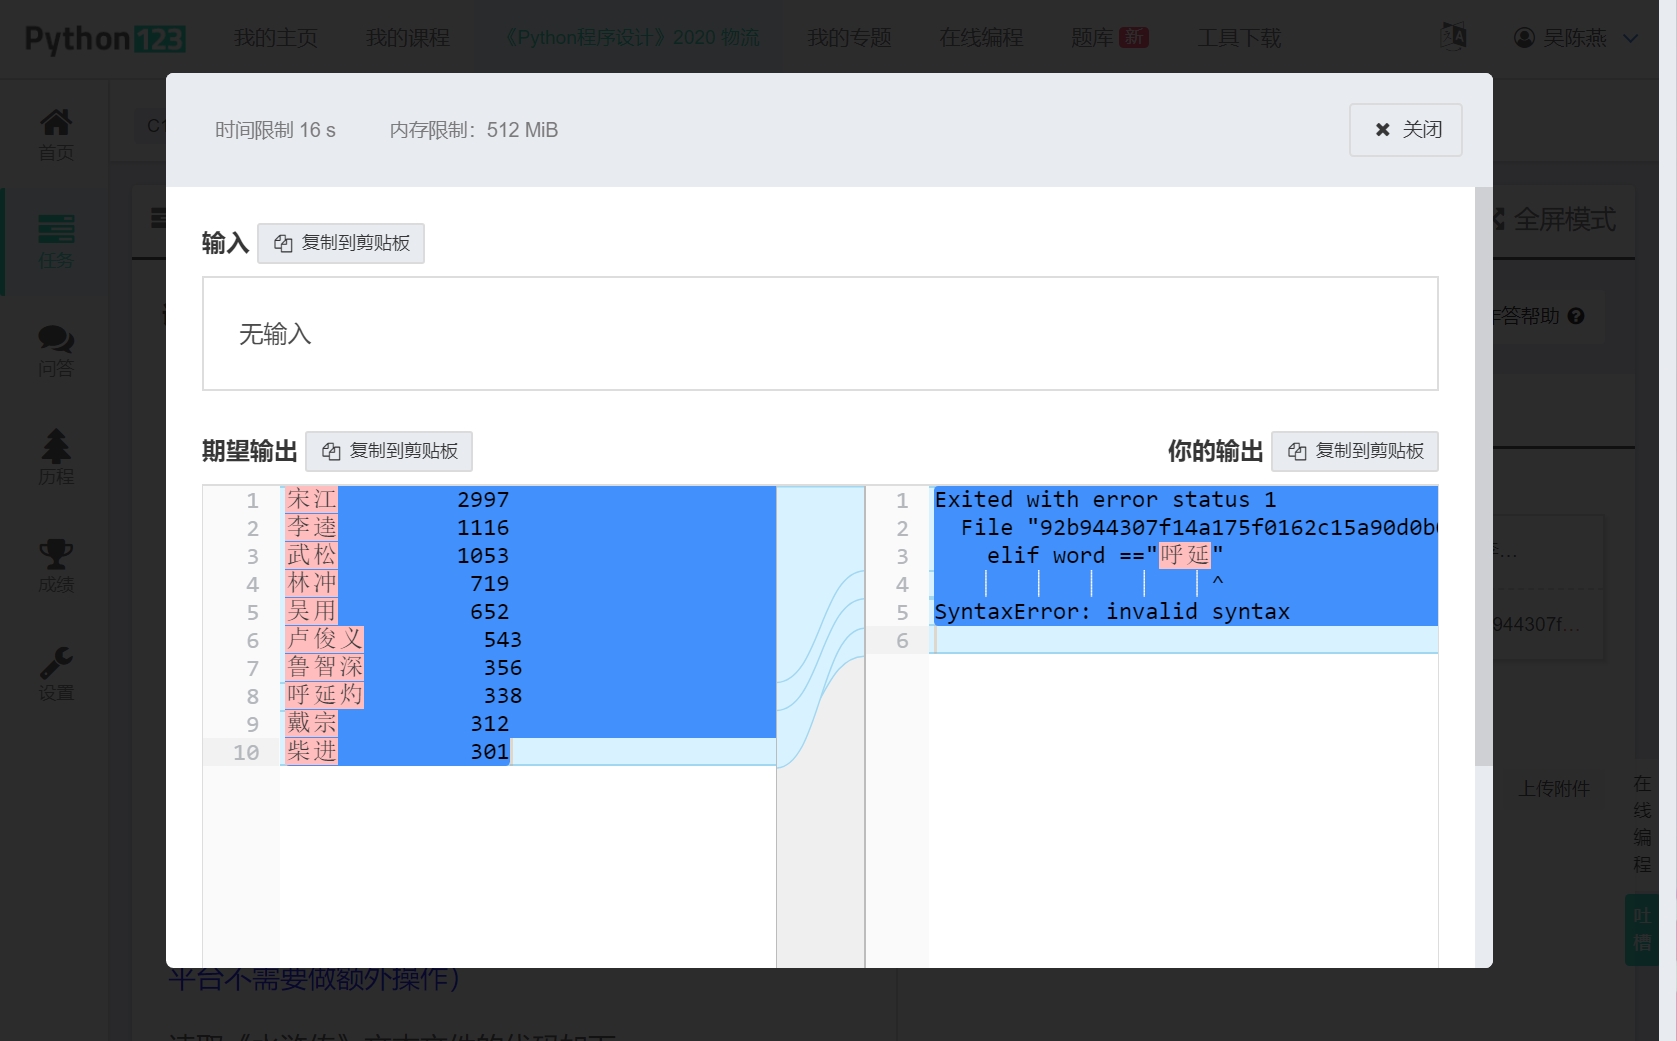
Task: Select expected output row 鲁智深 356
Action: point(528,668)
